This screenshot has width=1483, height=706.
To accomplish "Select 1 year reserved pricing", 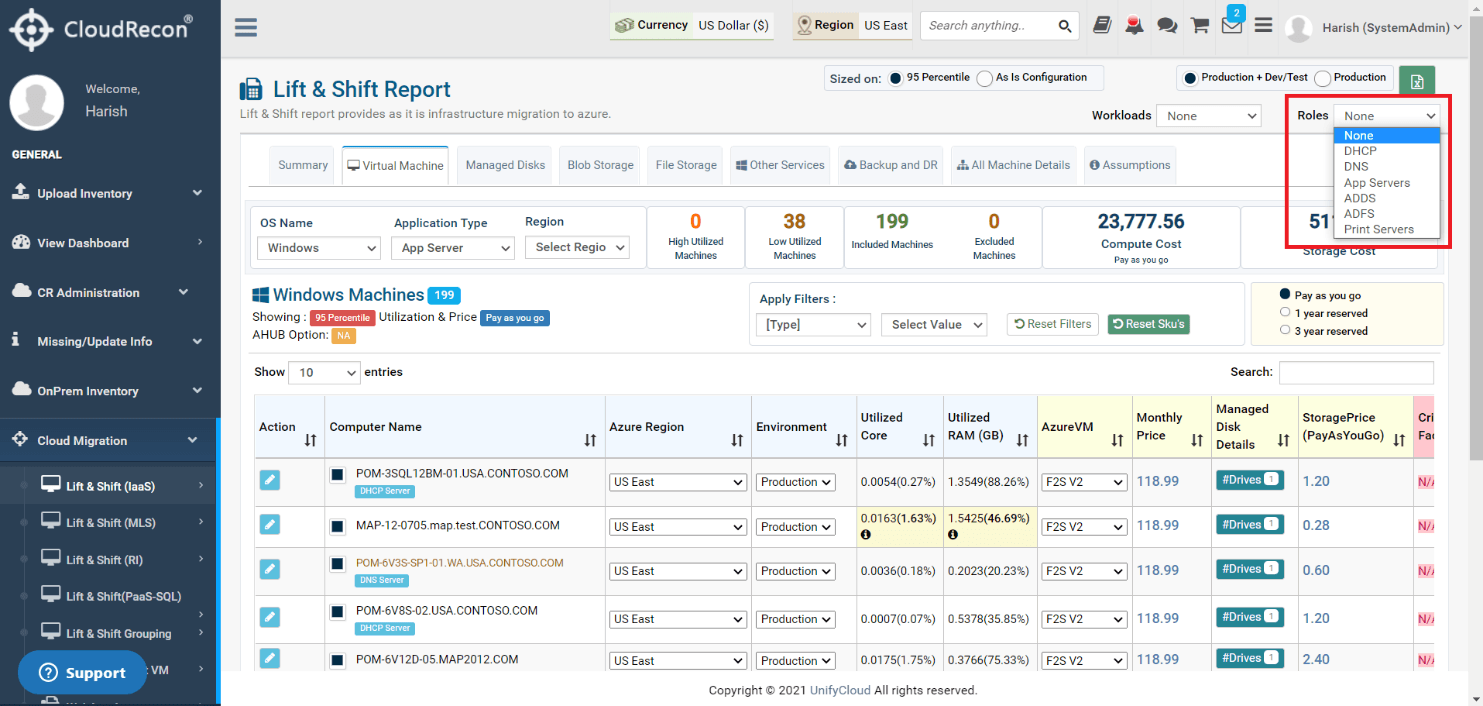I will tap(1285, 313).
